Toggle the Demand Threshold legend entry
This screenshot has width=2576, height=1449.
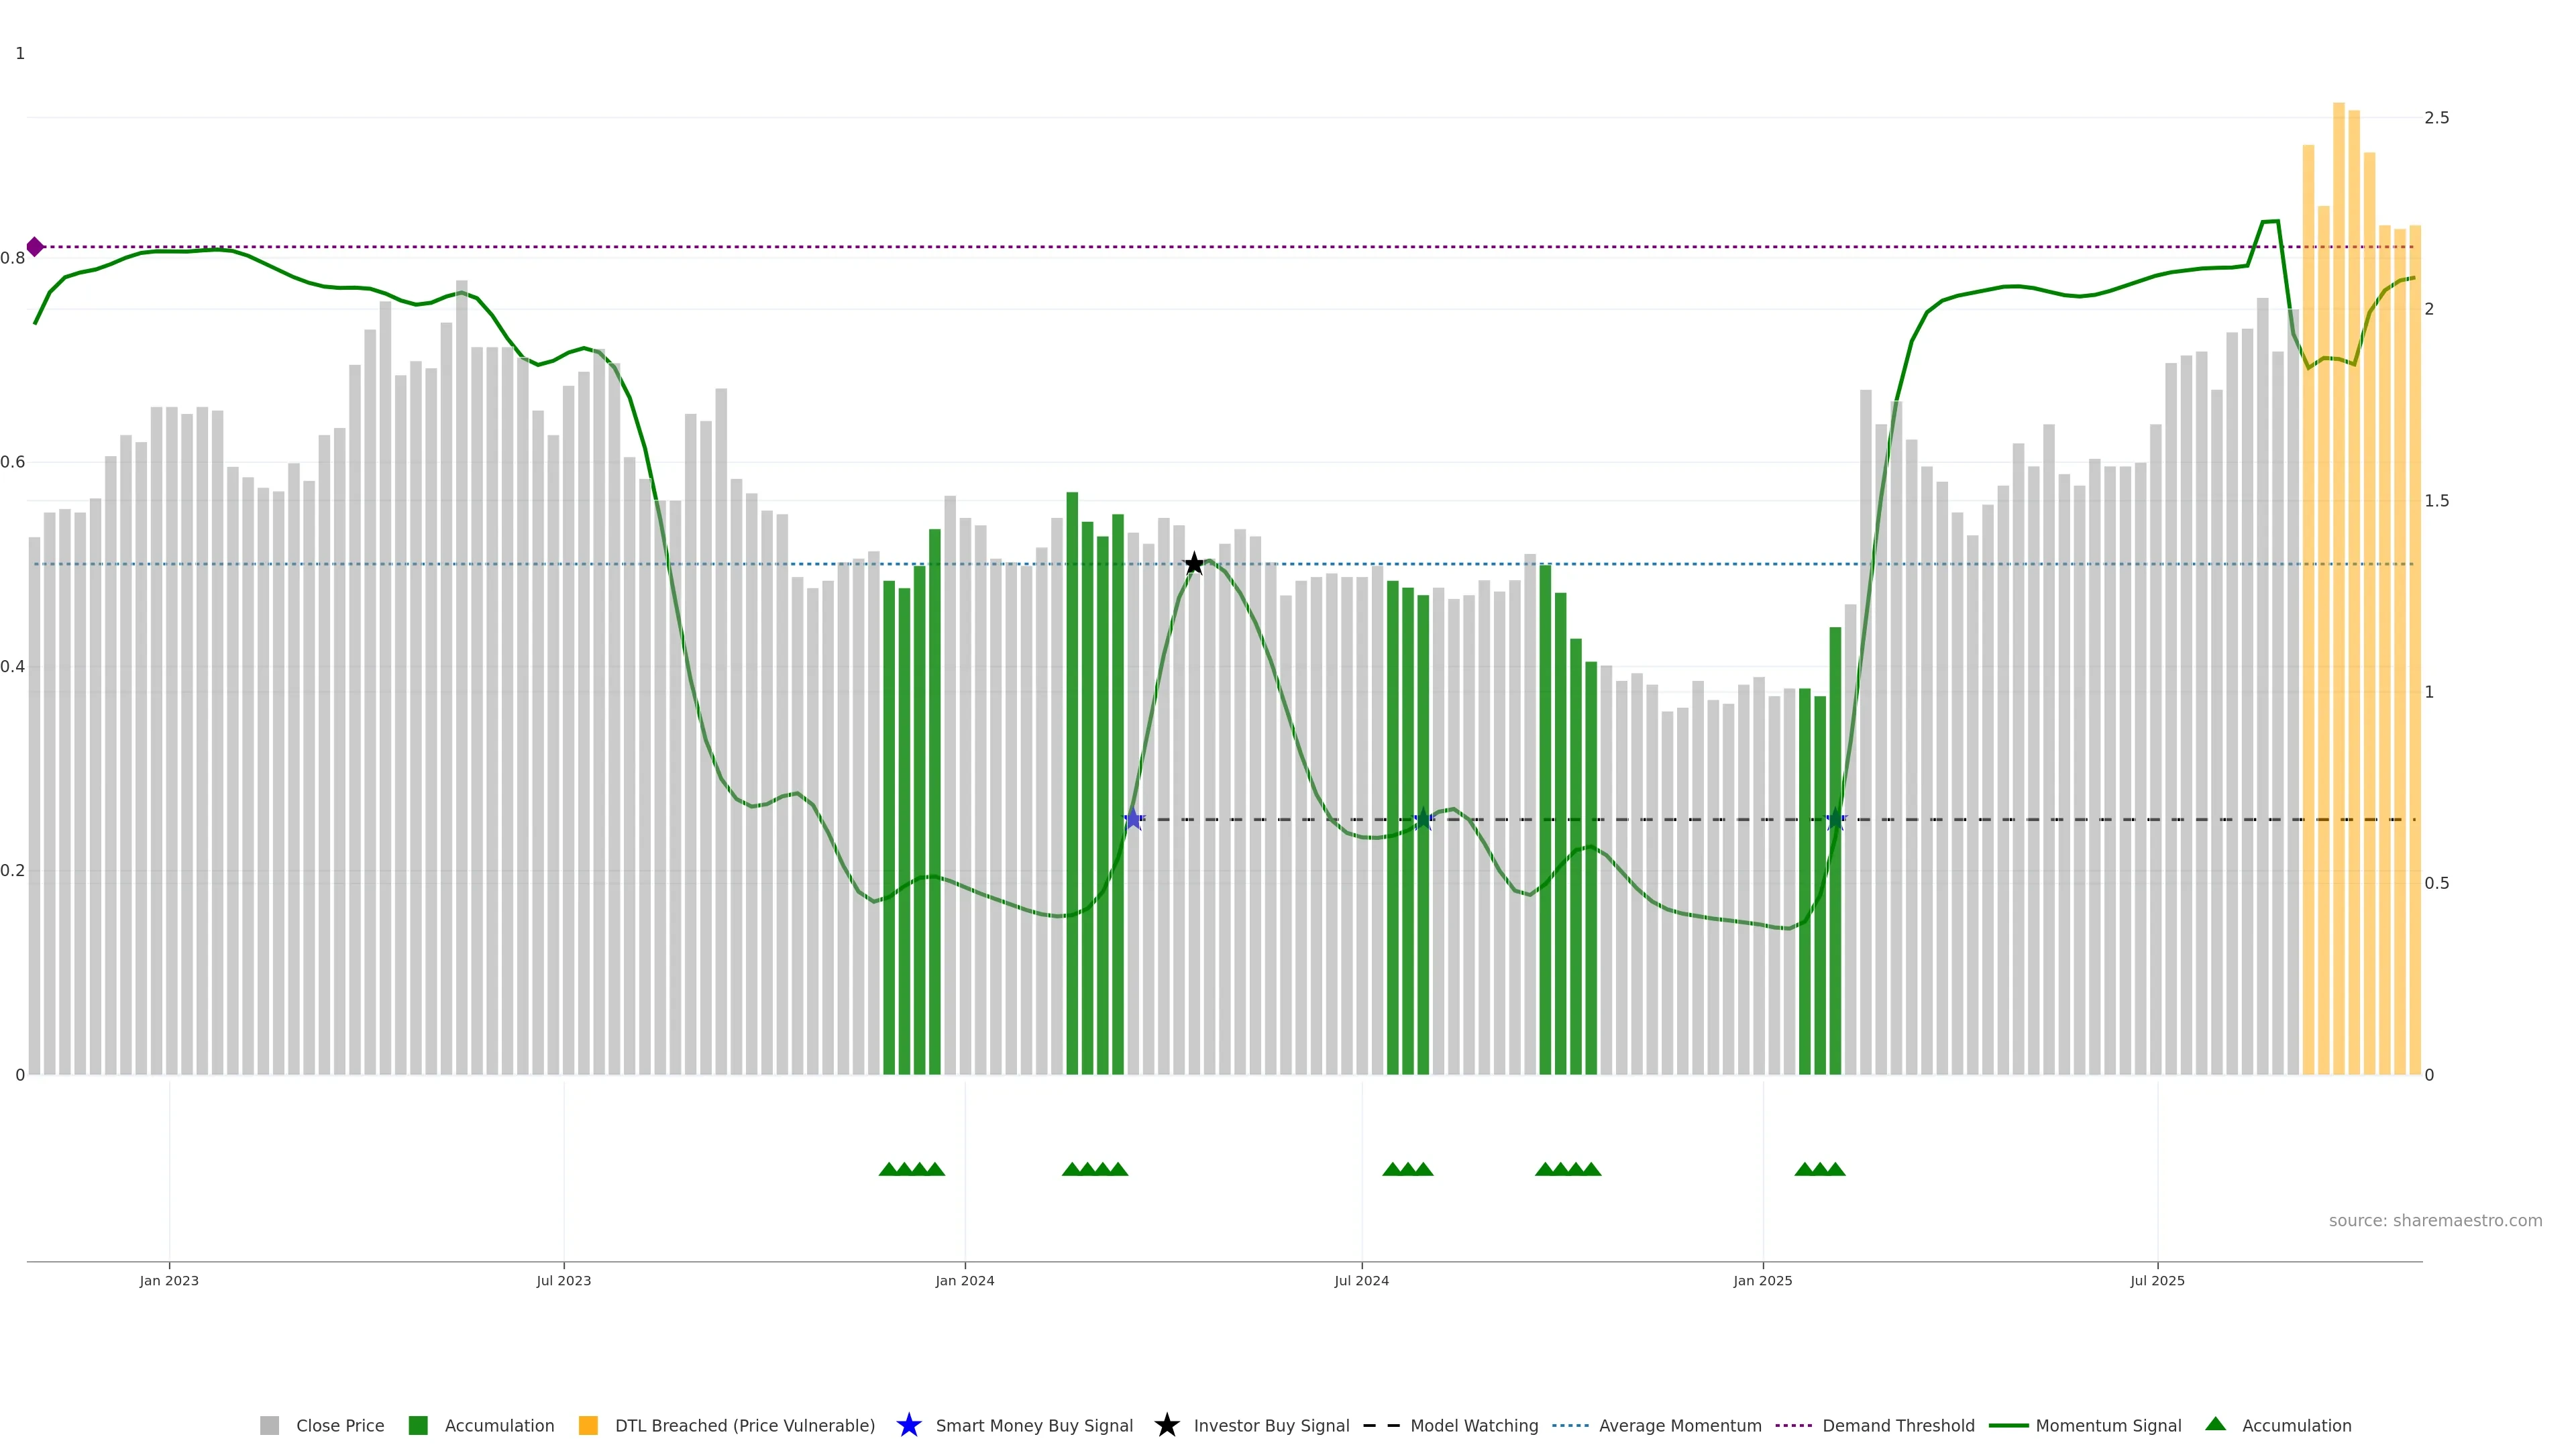click(x=1897, y=1425)
